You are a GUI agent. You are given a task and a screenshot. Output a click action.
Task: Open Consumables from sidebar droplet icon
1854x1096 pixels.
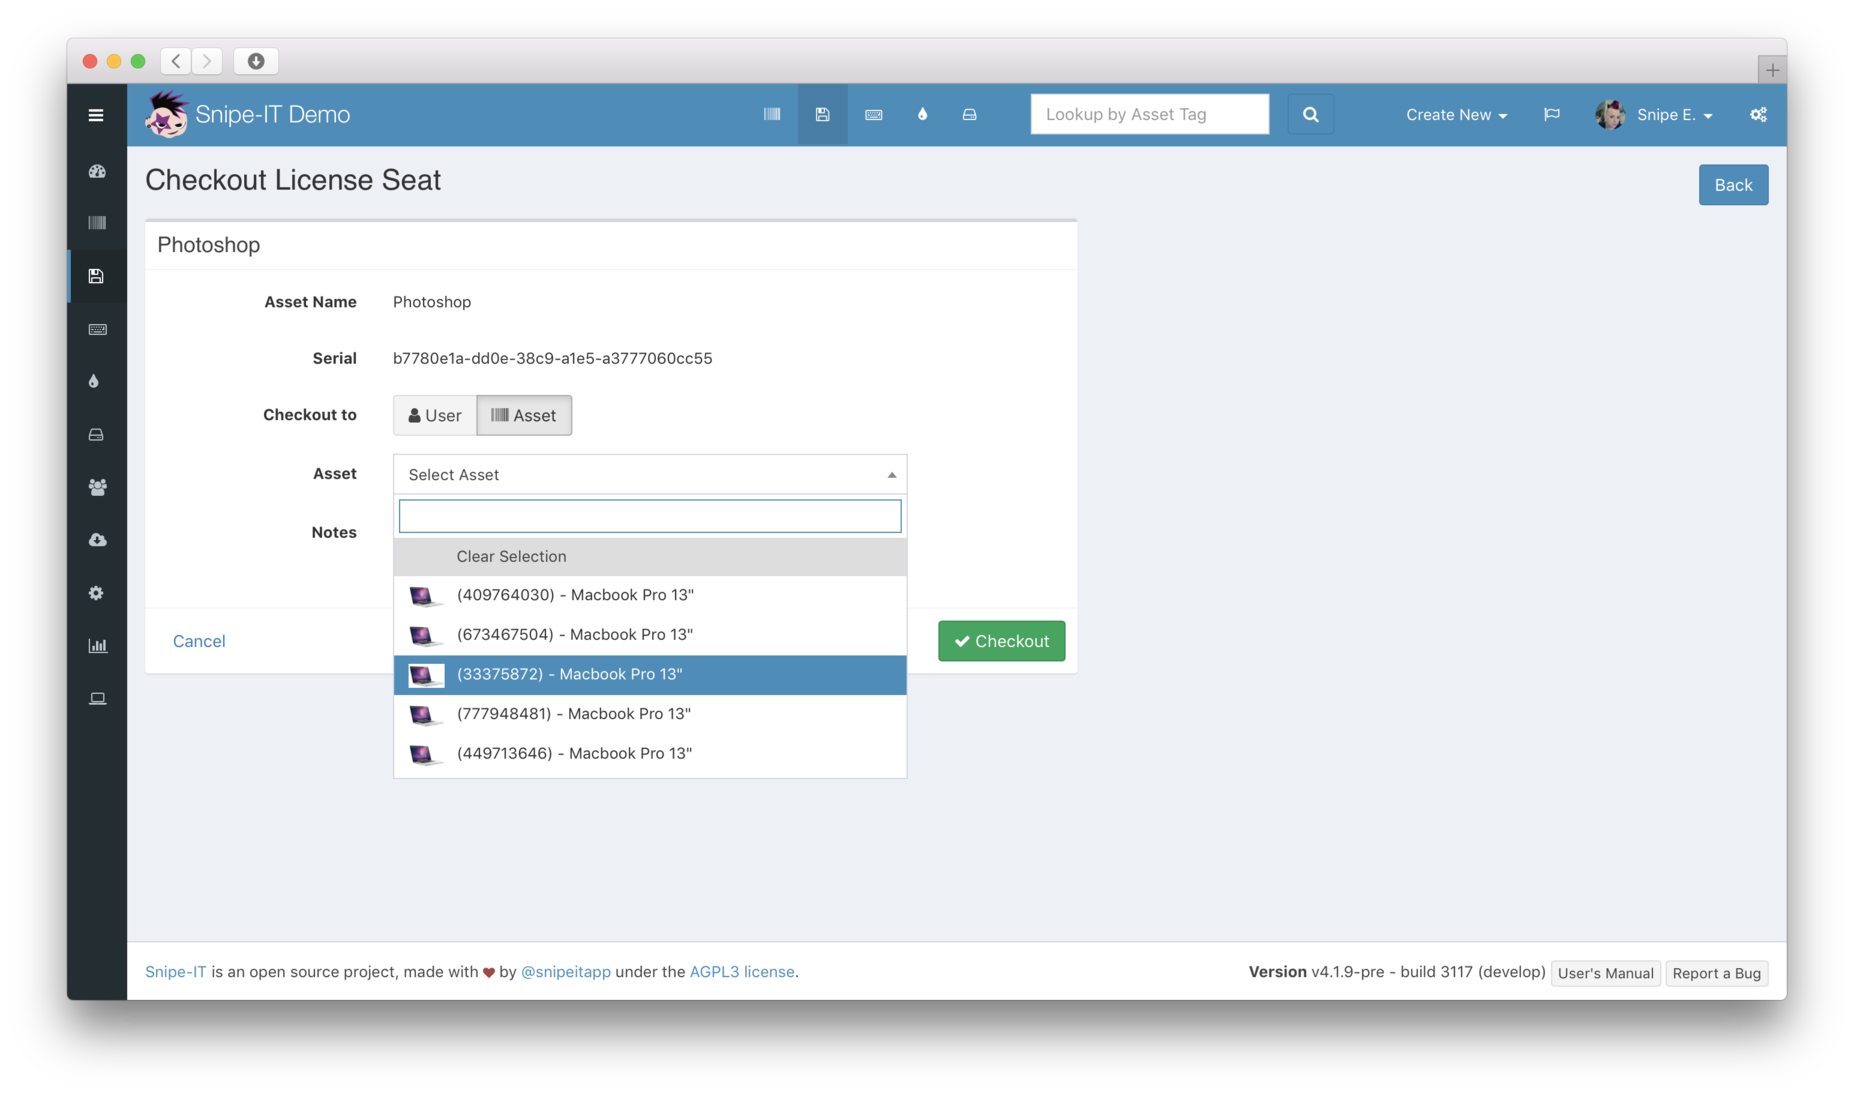(94, 381)
